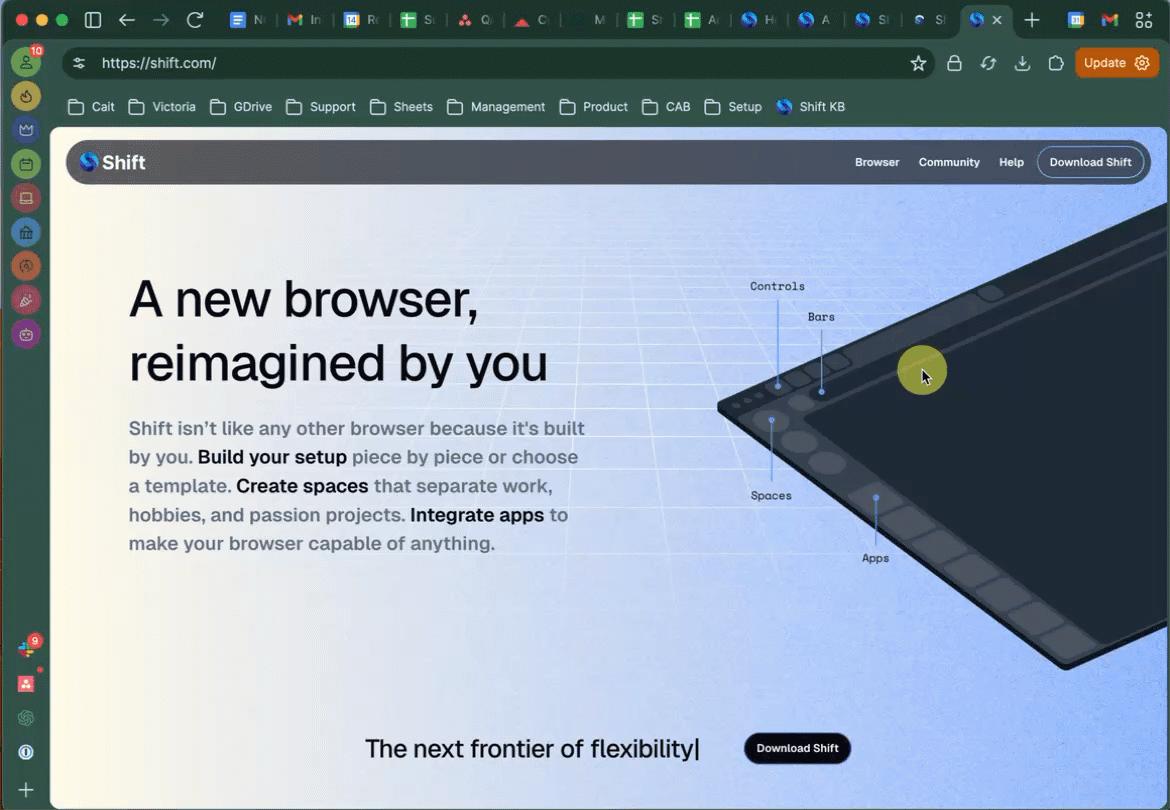Switch to the Asana tab

(475, 20)
